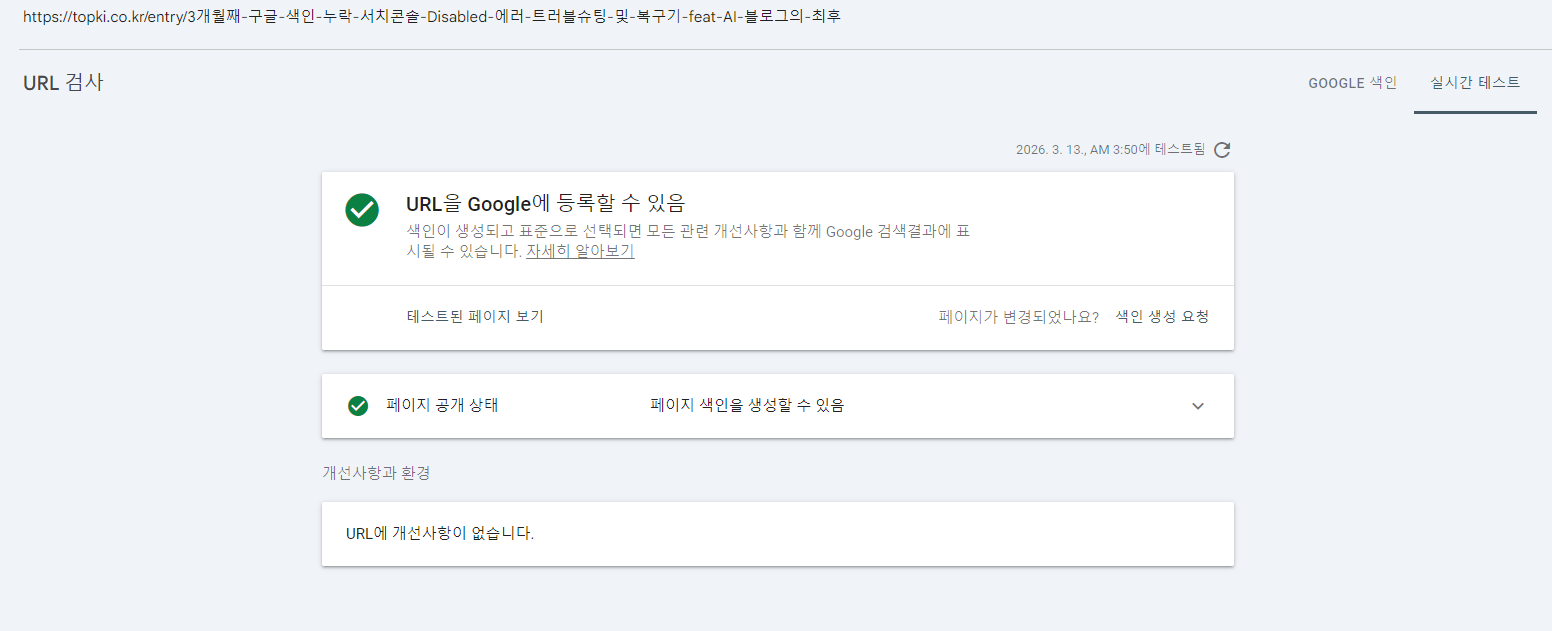This screenshot has width=1552, height=631.
Task: Click the 페이지가 변경되었나요? text
Action: [1018, 317]
